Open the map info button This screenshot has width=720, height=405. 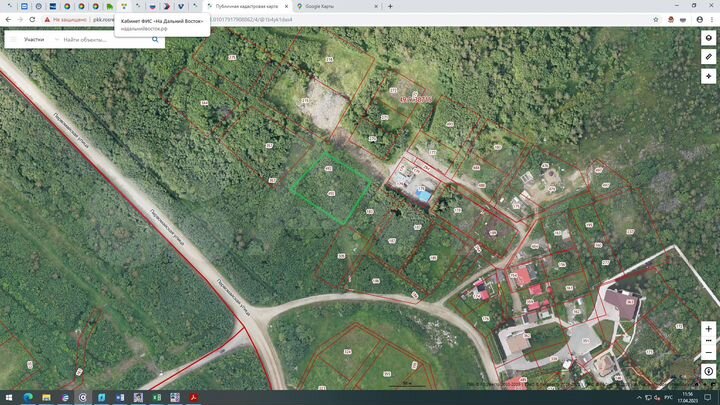pyautogui.click(x=708, y=371)
